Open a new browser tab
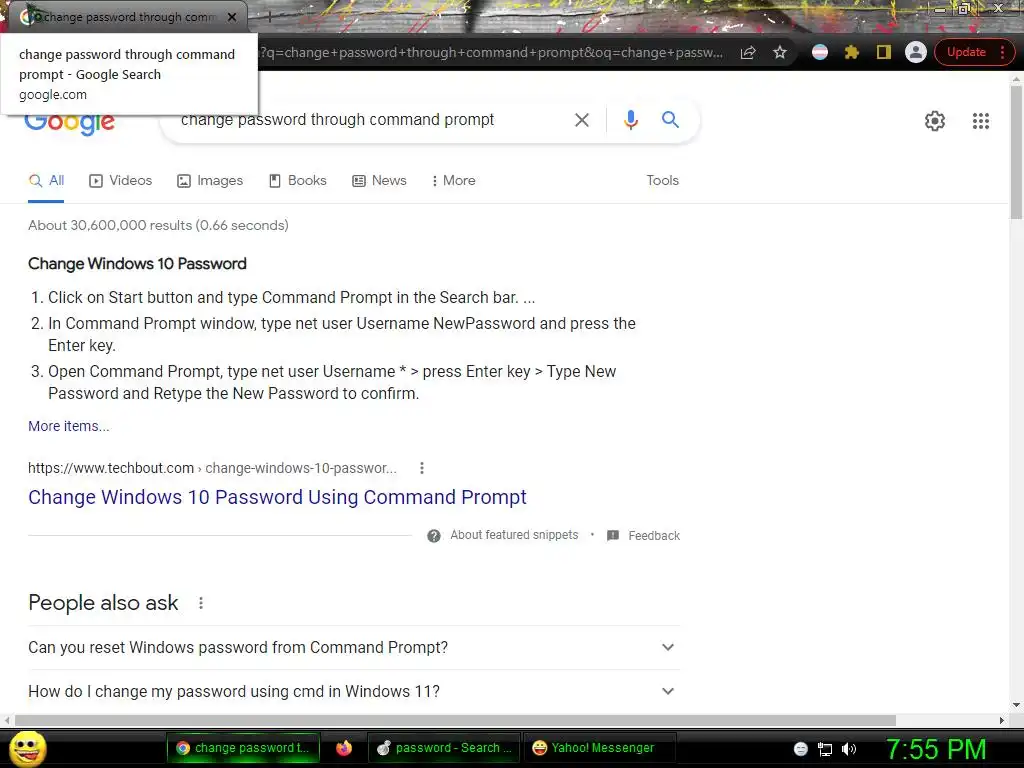This screenshot has height=768, width=1024. pos(269,17)
